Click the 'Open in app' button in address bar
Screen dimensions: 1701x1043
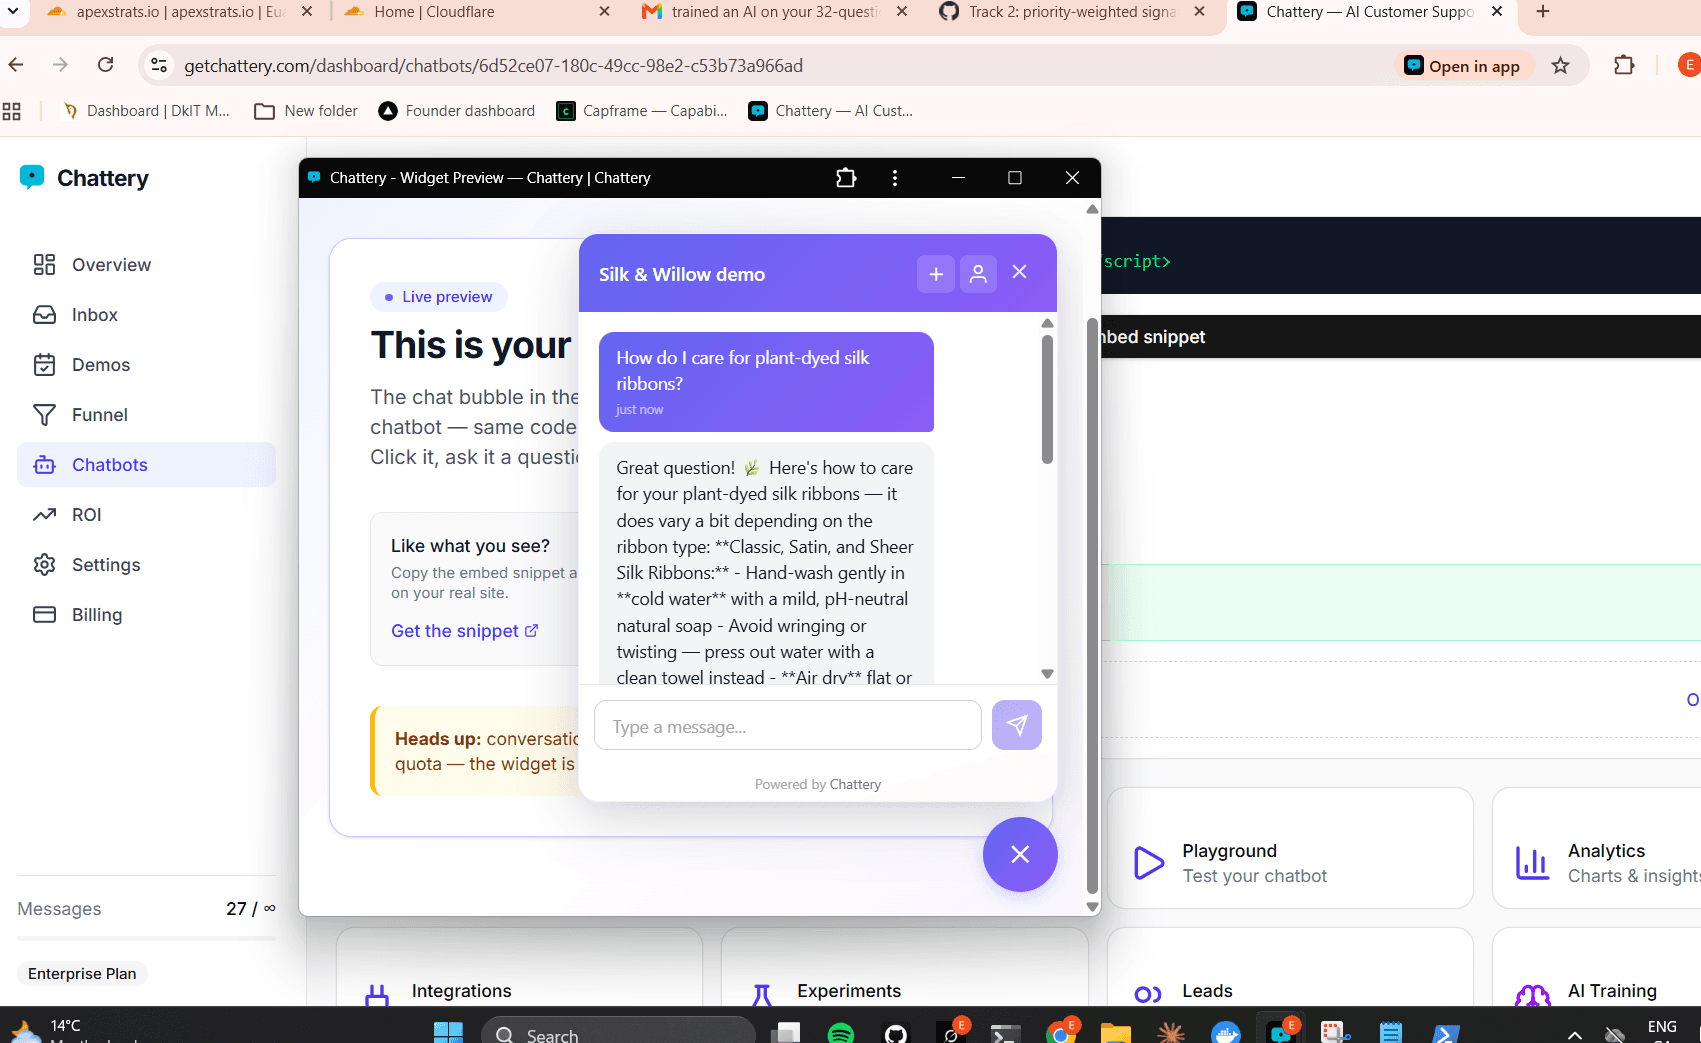pos(1463,66)
